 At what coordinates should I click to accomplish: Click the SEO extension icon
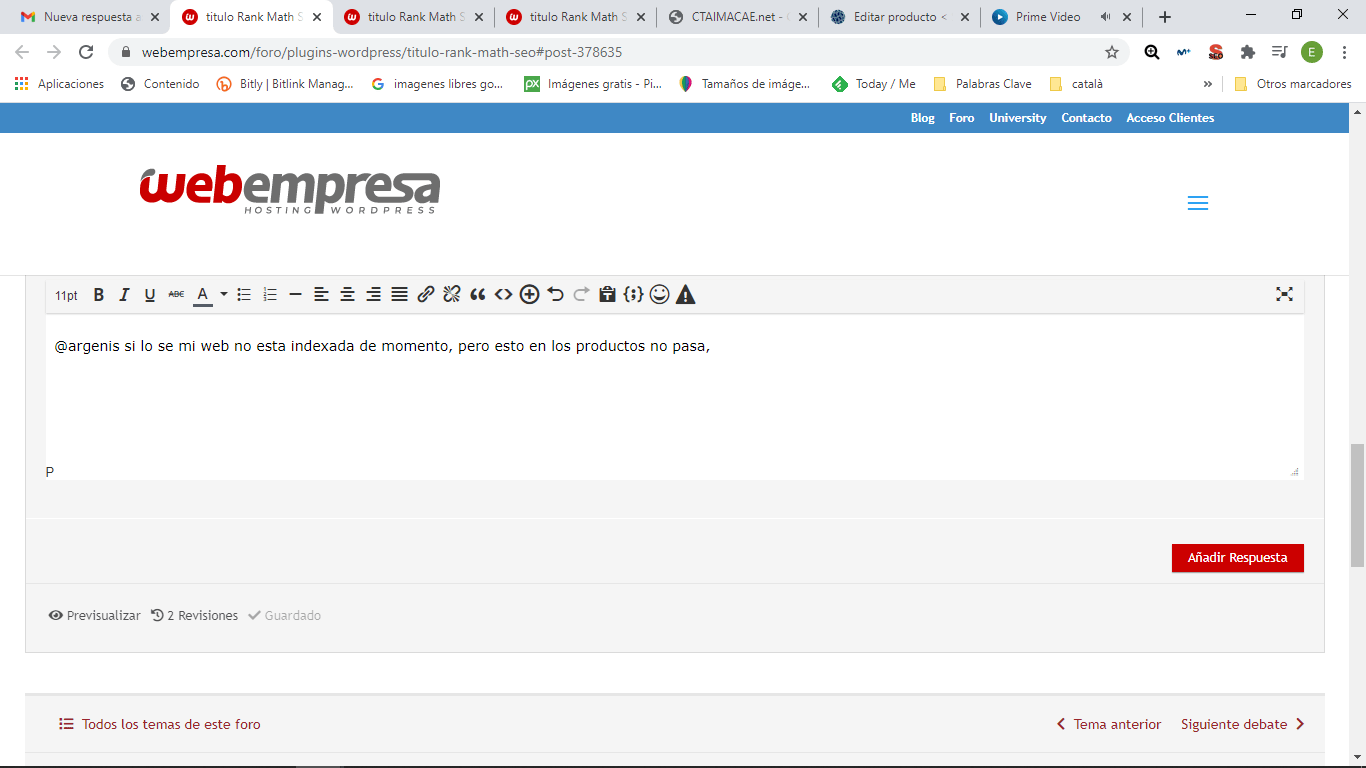coord(1216,52)
